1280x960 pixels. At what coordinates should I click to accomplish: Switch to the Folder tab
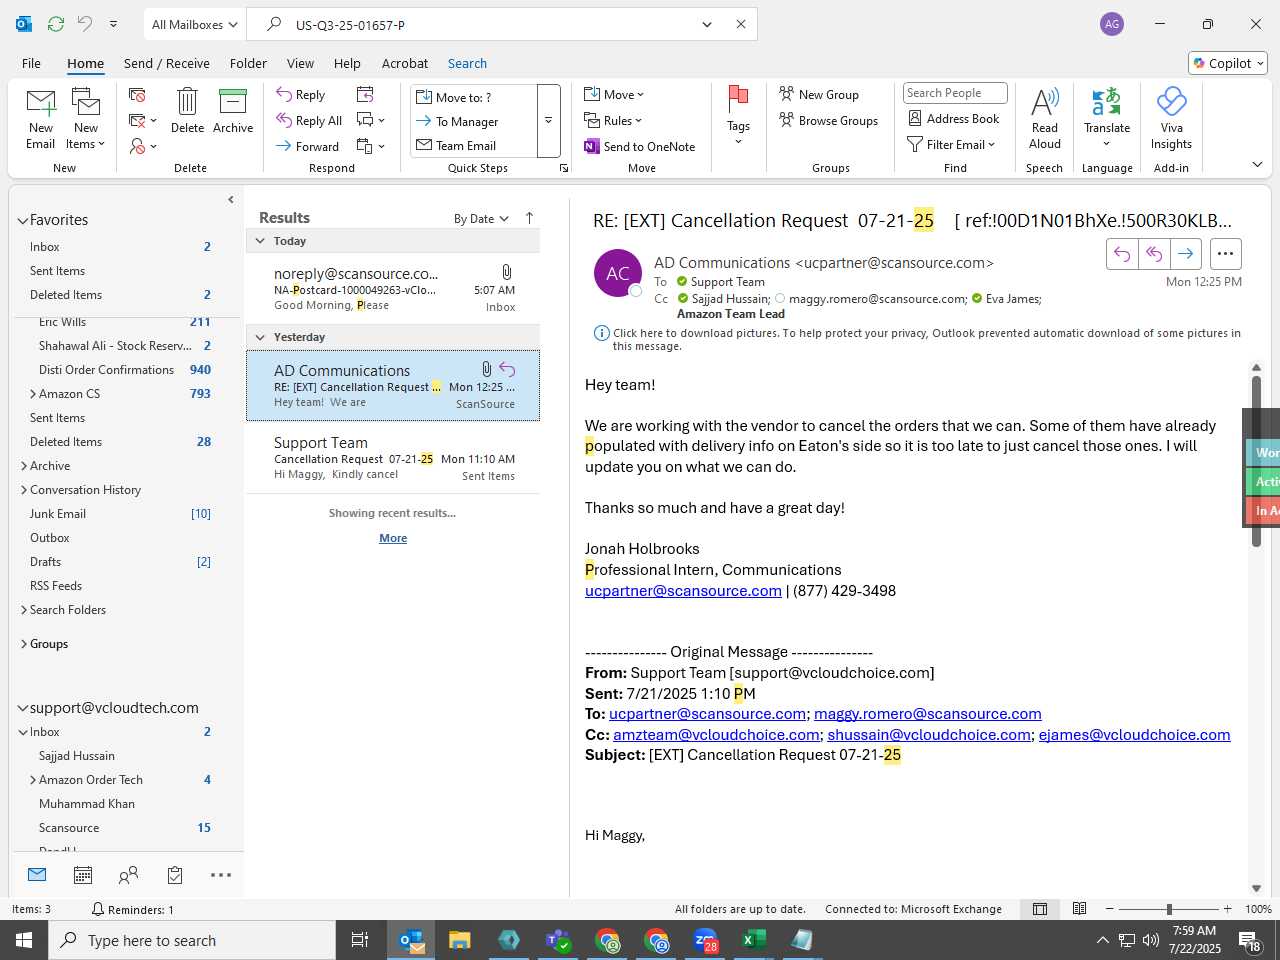(x=248, y=63)
